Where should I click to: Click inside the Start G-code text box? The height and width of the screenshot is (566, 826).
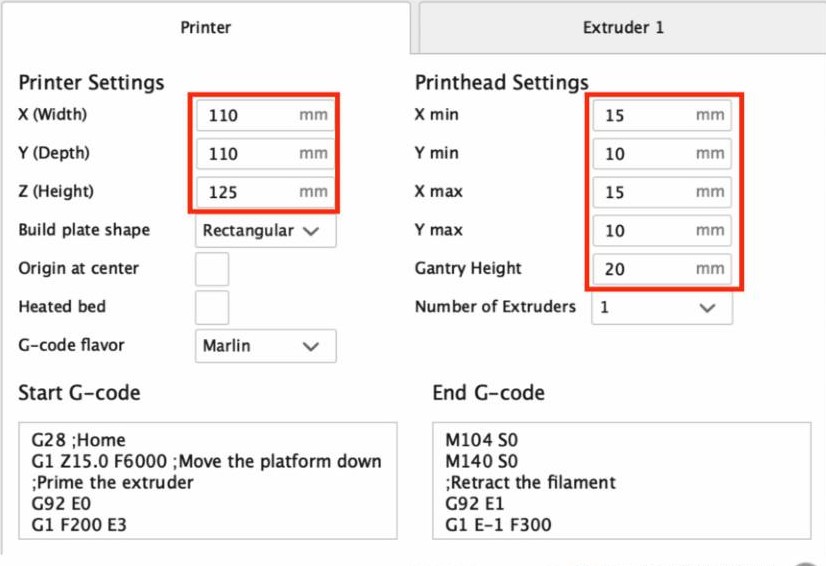point(208,481)
